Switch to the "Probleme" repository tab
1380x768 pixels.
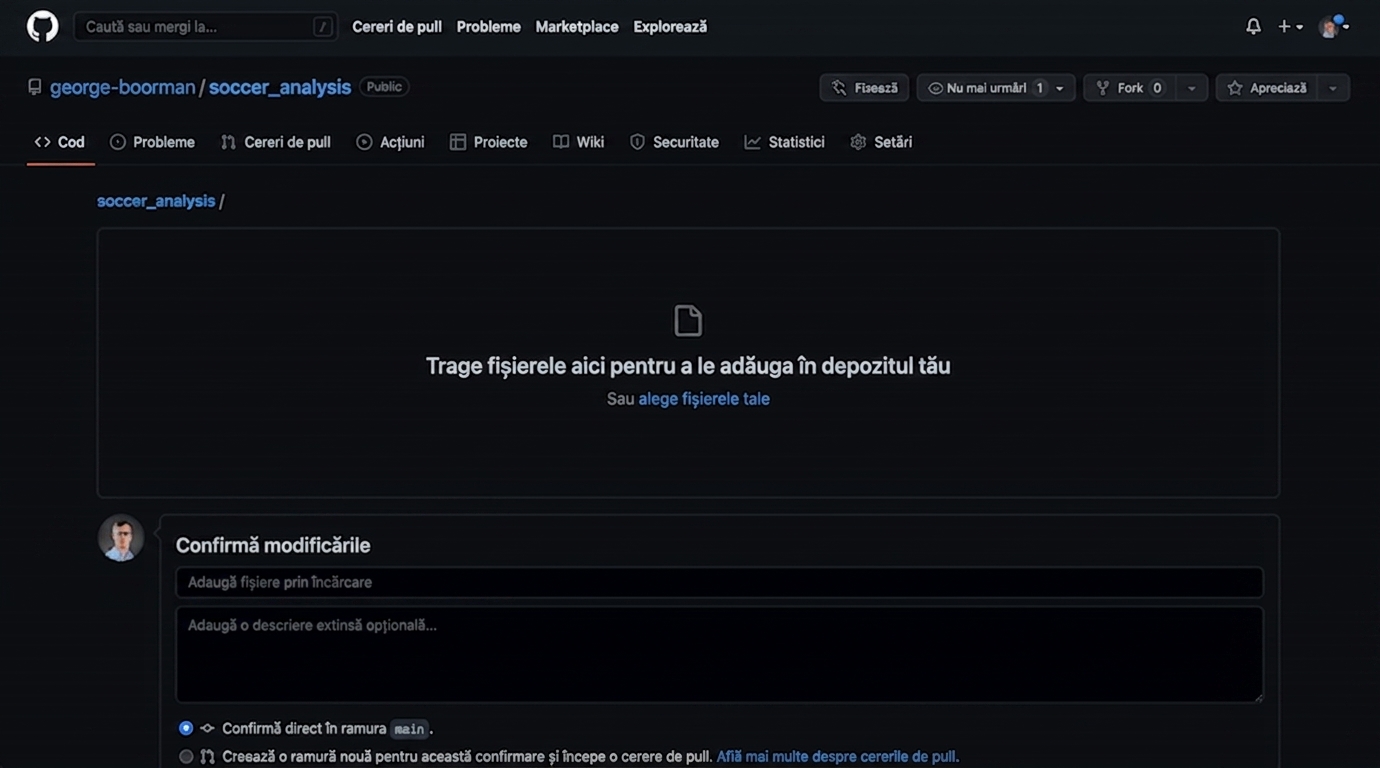[x=152, y=142]
